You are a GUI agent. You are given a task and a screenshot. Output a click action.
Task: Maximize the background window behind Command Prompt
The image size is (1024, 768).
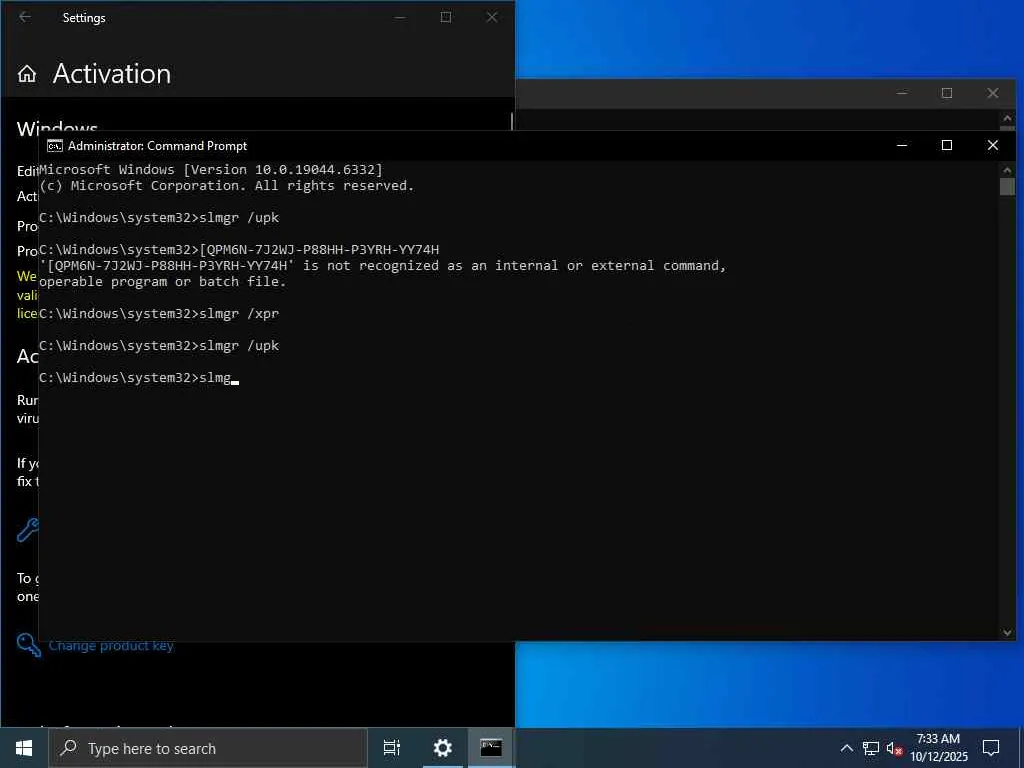pyautogui.click(x=947, y=93)
